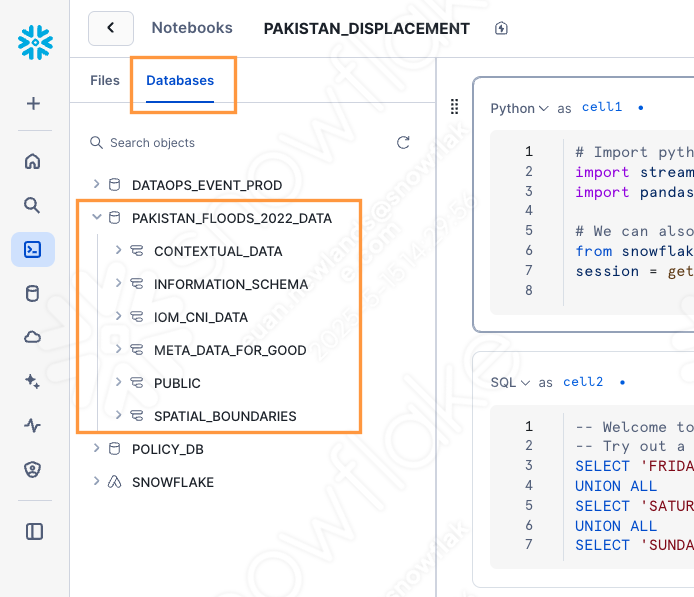Select the Projects terminal icon in sidebar
The width and height of the screenshot is (694, 597).
(x=33, y=250)
